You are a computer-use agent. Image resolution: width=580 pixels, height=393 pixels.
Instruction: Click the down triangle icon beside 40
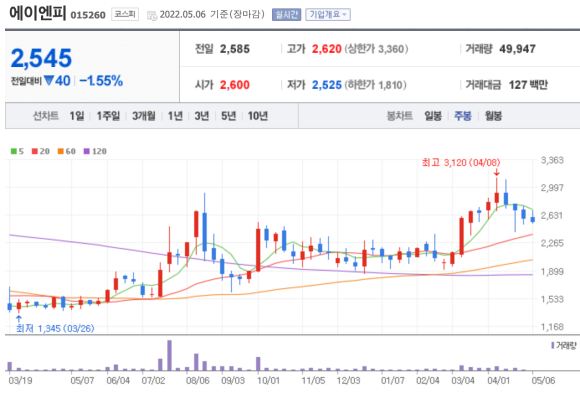coord(49,80)
